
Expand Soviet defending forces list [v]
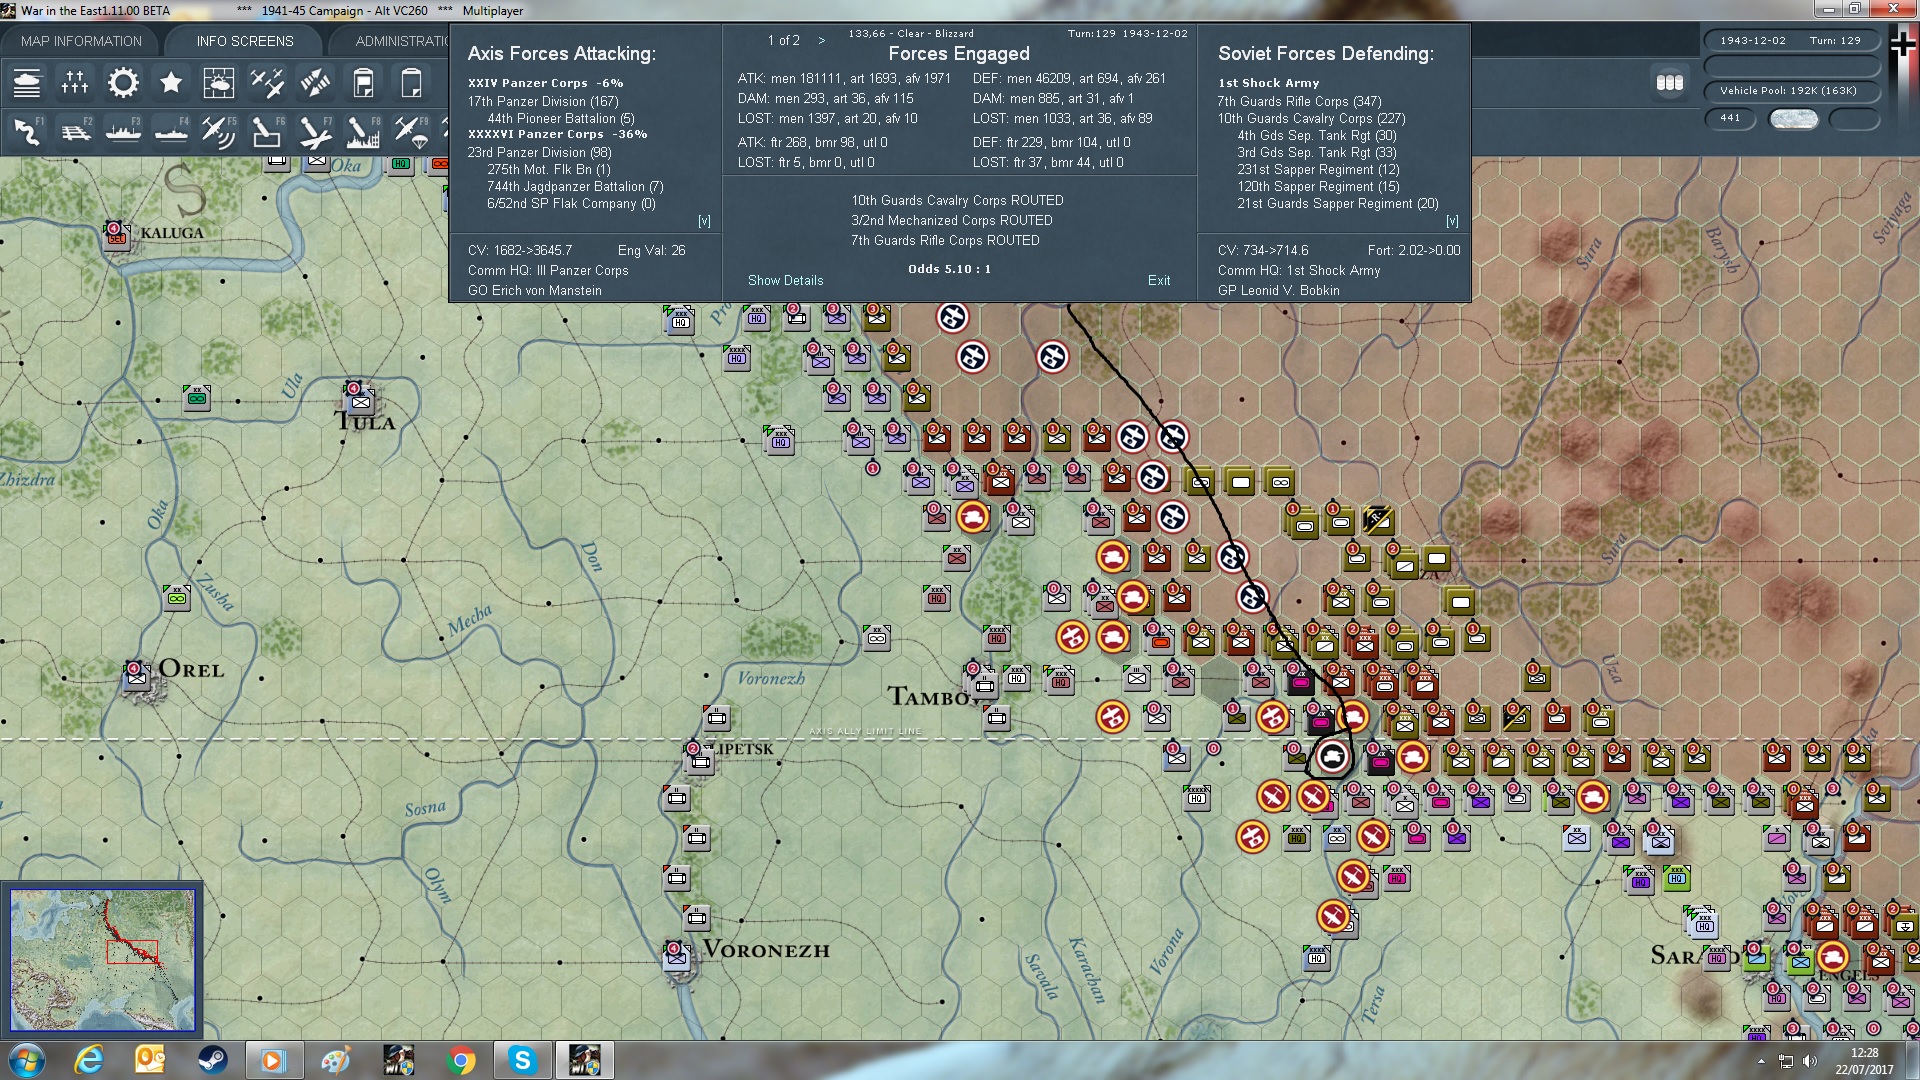click(1452, 221)
